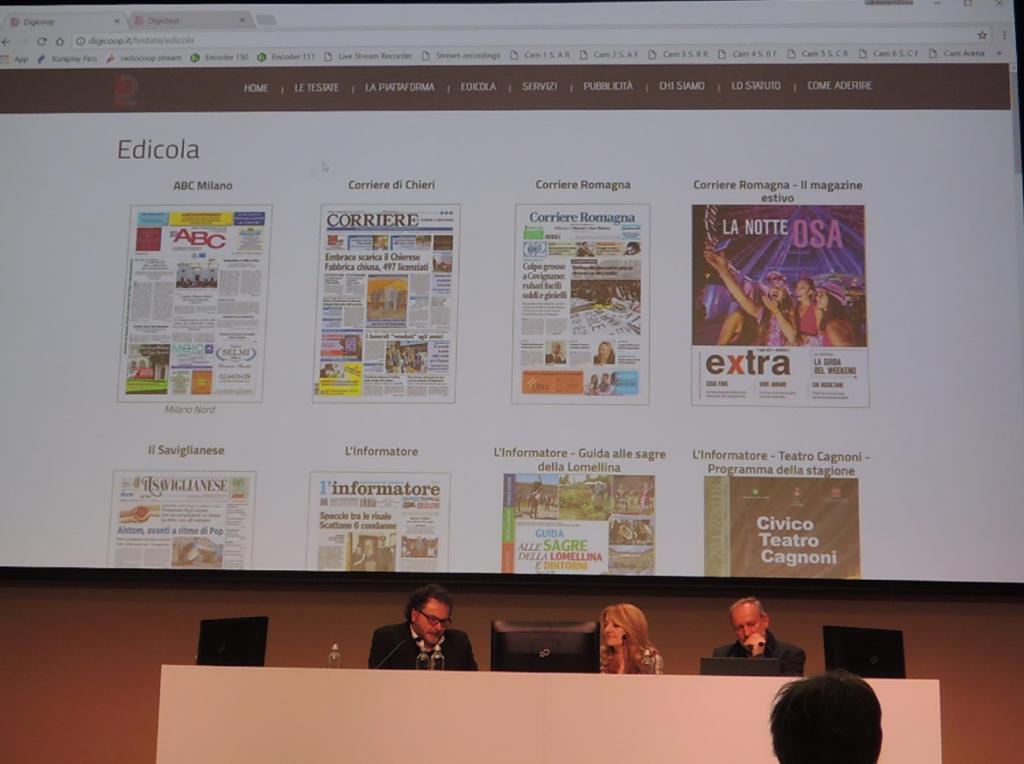Open the radiocoop stream bookmark
This screenshot has height=764, width=1024.
[x=144, y=57]
